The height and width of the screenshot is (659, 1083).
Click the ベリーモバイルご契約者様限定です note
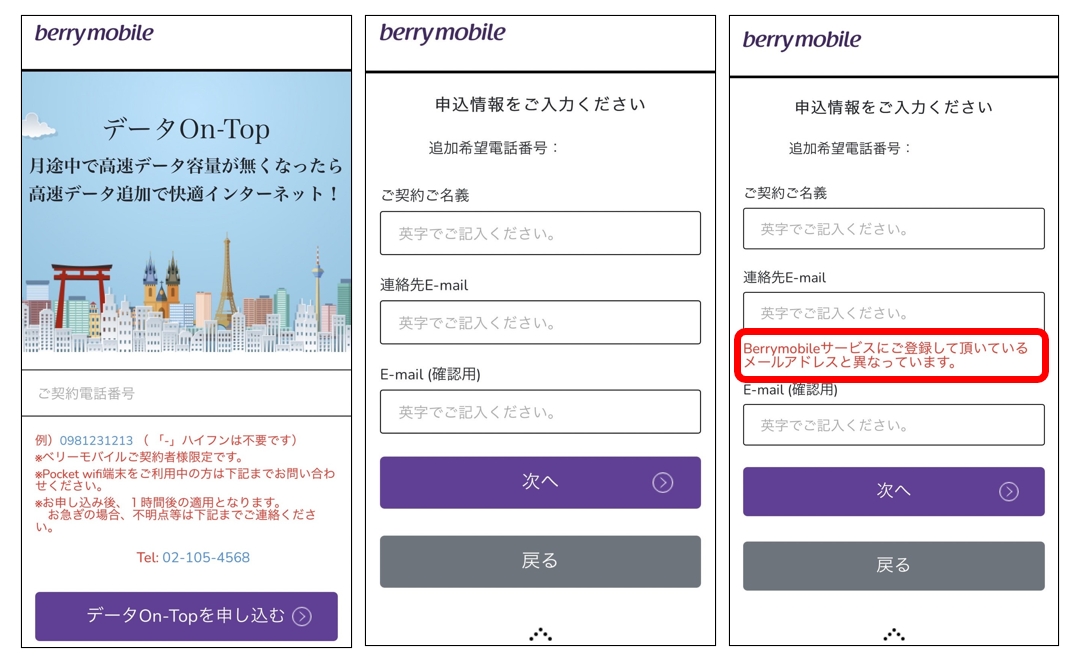(139, 457)
